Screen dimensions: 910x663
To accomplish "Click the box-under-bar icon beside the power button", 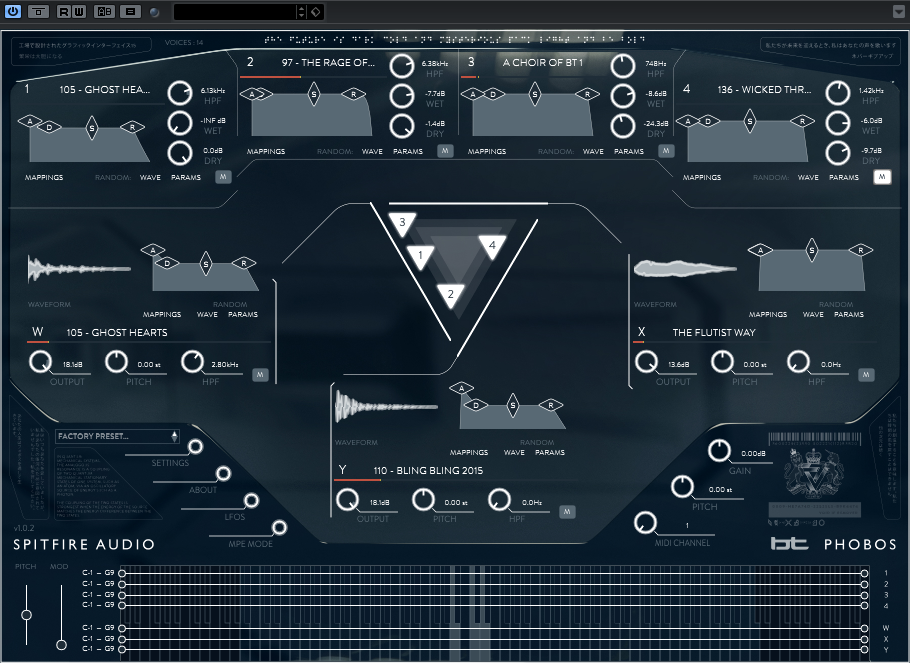I will pyautogui.click(x=39, y=12).
